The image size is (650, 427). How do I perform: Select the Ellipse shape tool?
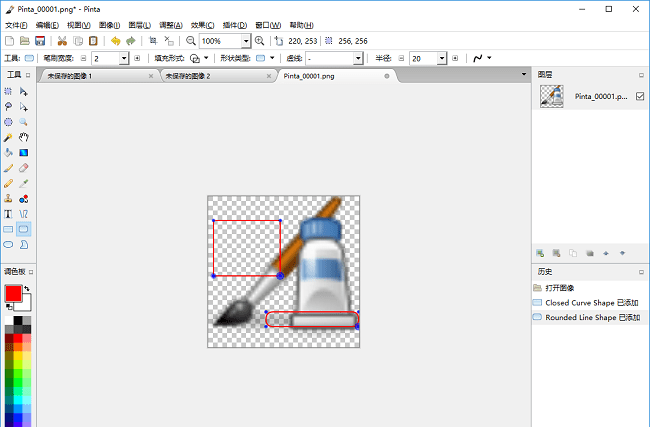tap(9, 244)
